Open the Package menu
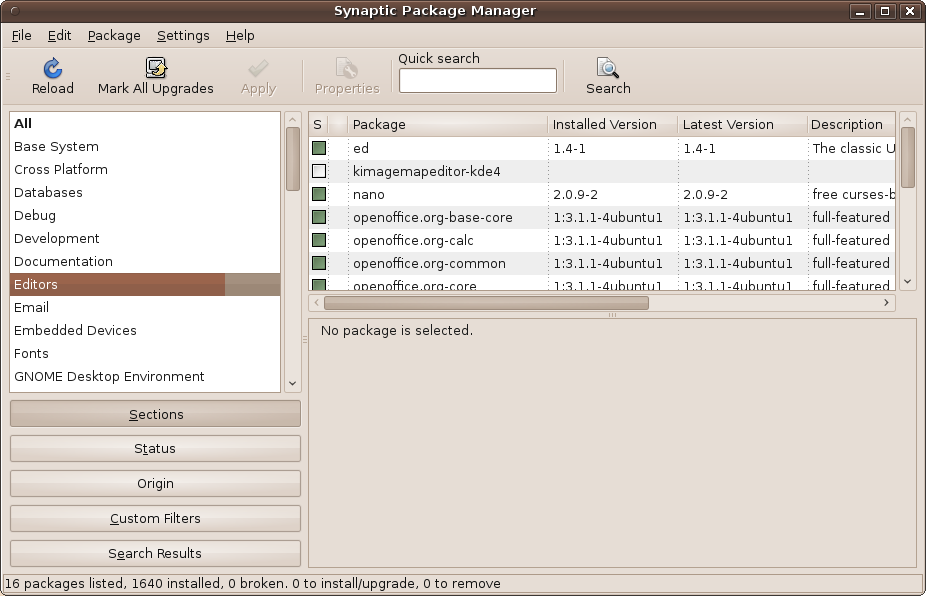The height and width of the screenshot is (596, 926). tap(114, 35)
